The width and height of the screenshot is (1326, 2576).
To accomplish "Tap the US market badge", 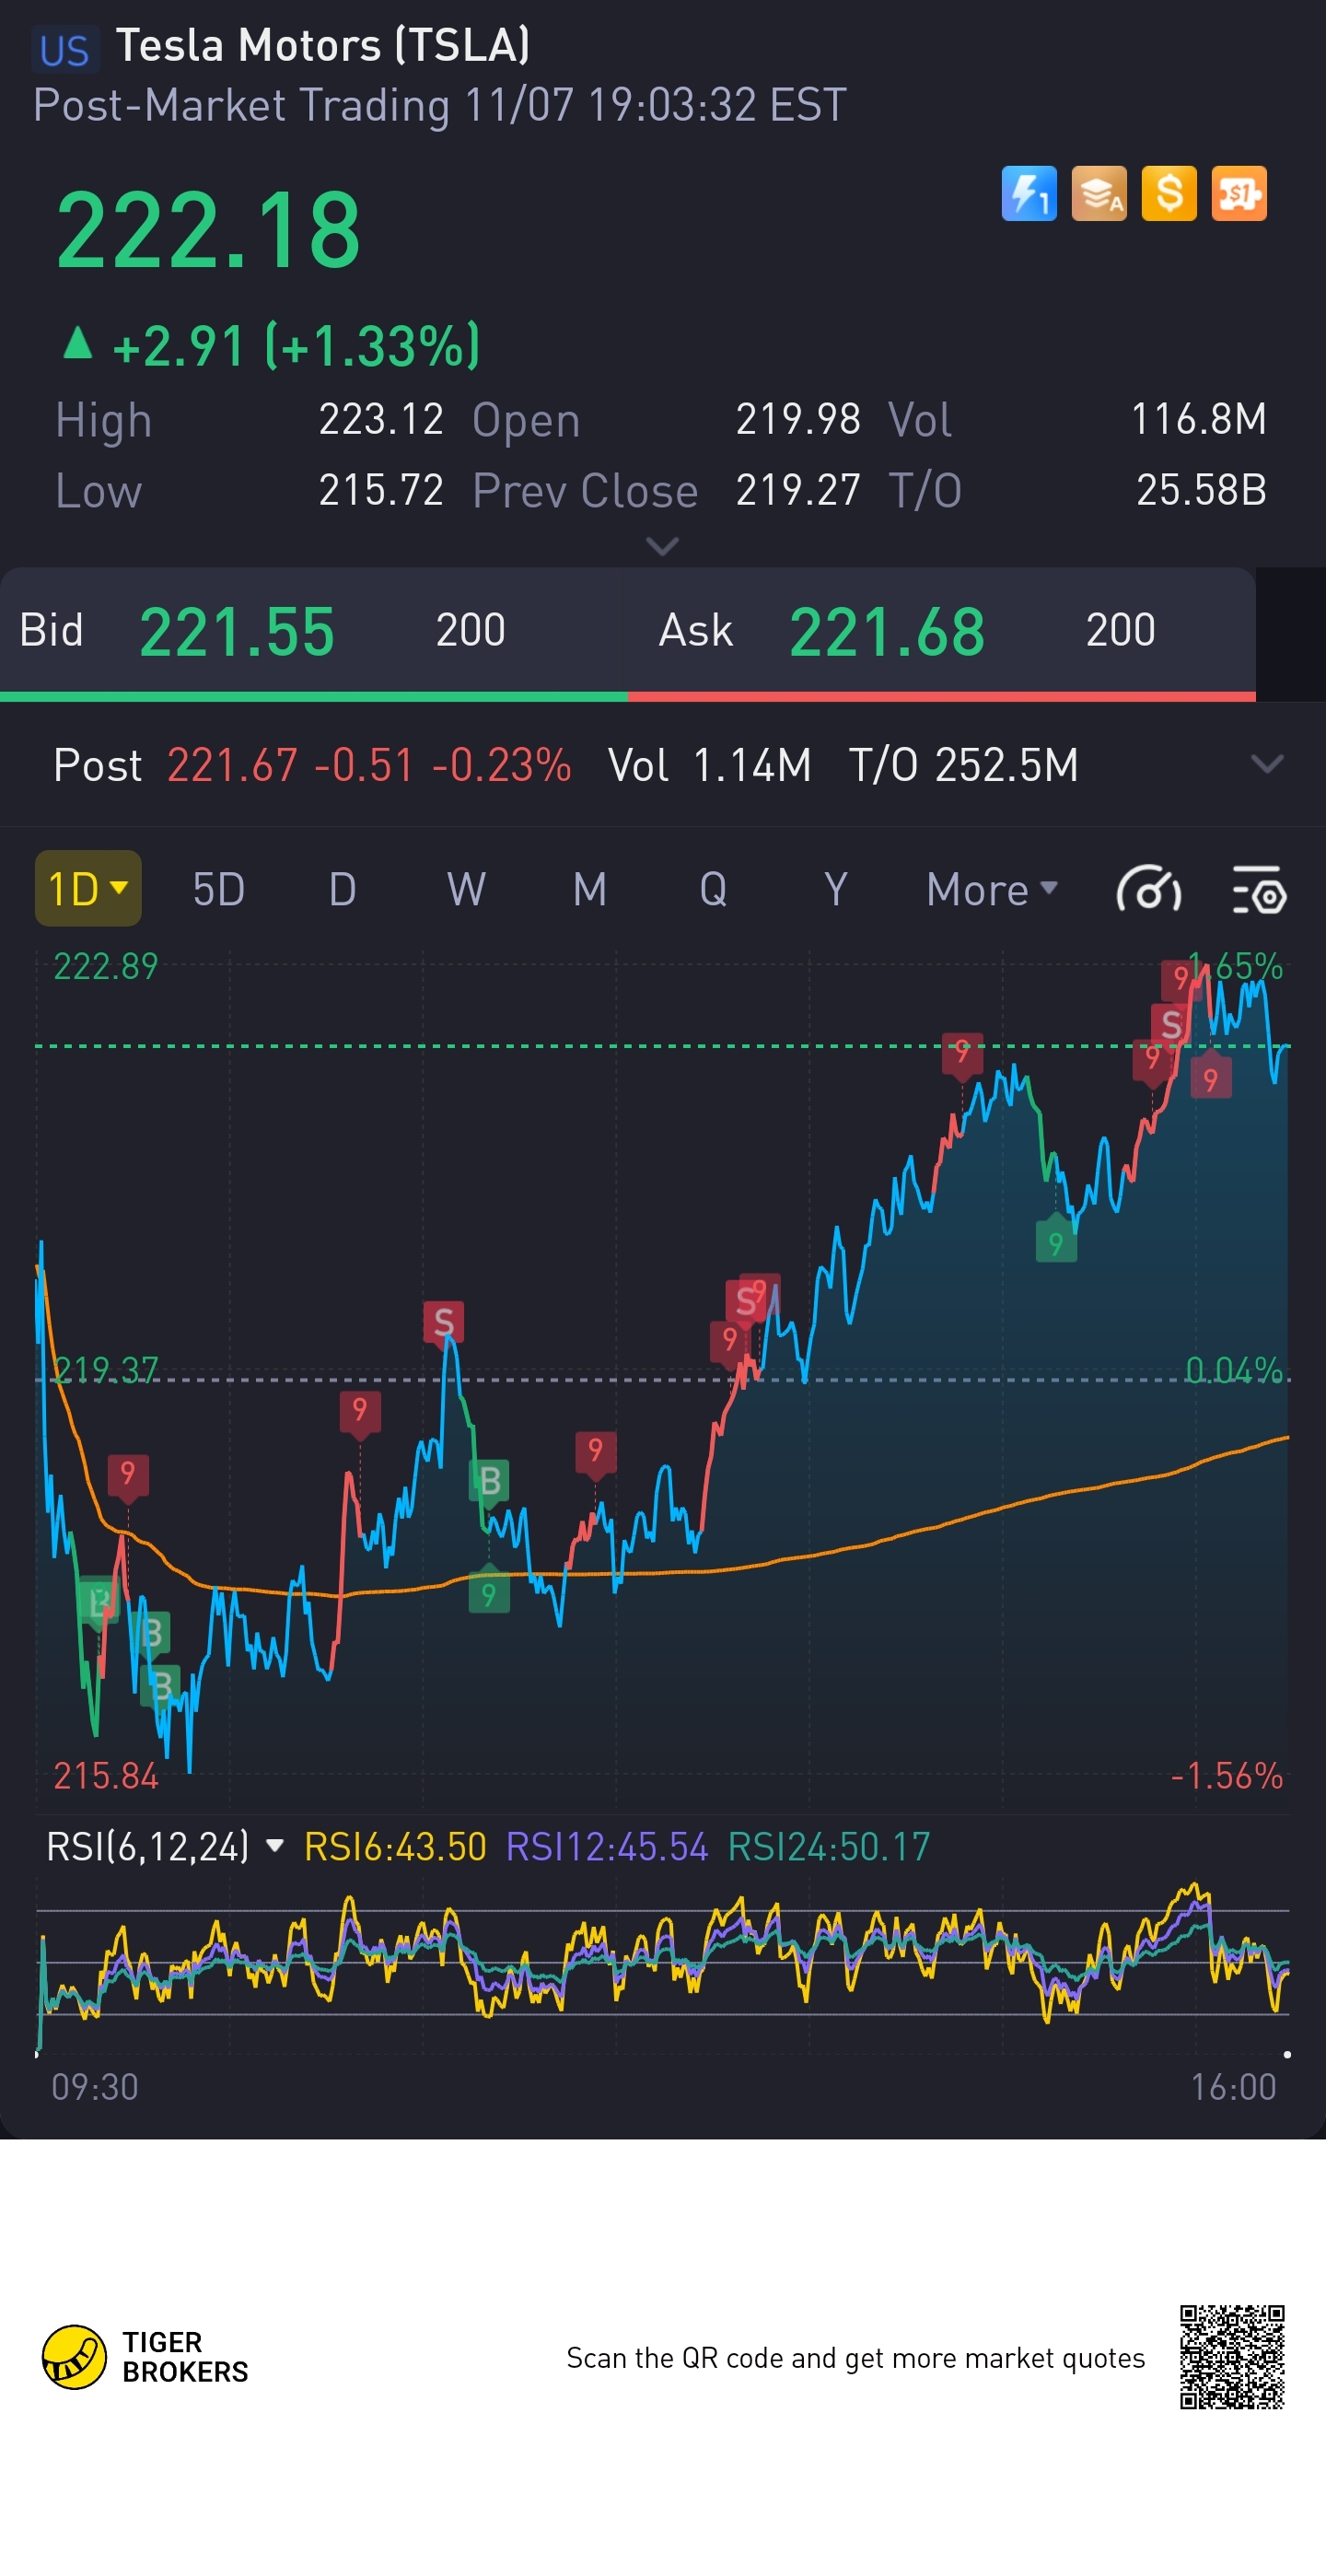I will click(65, 50).
